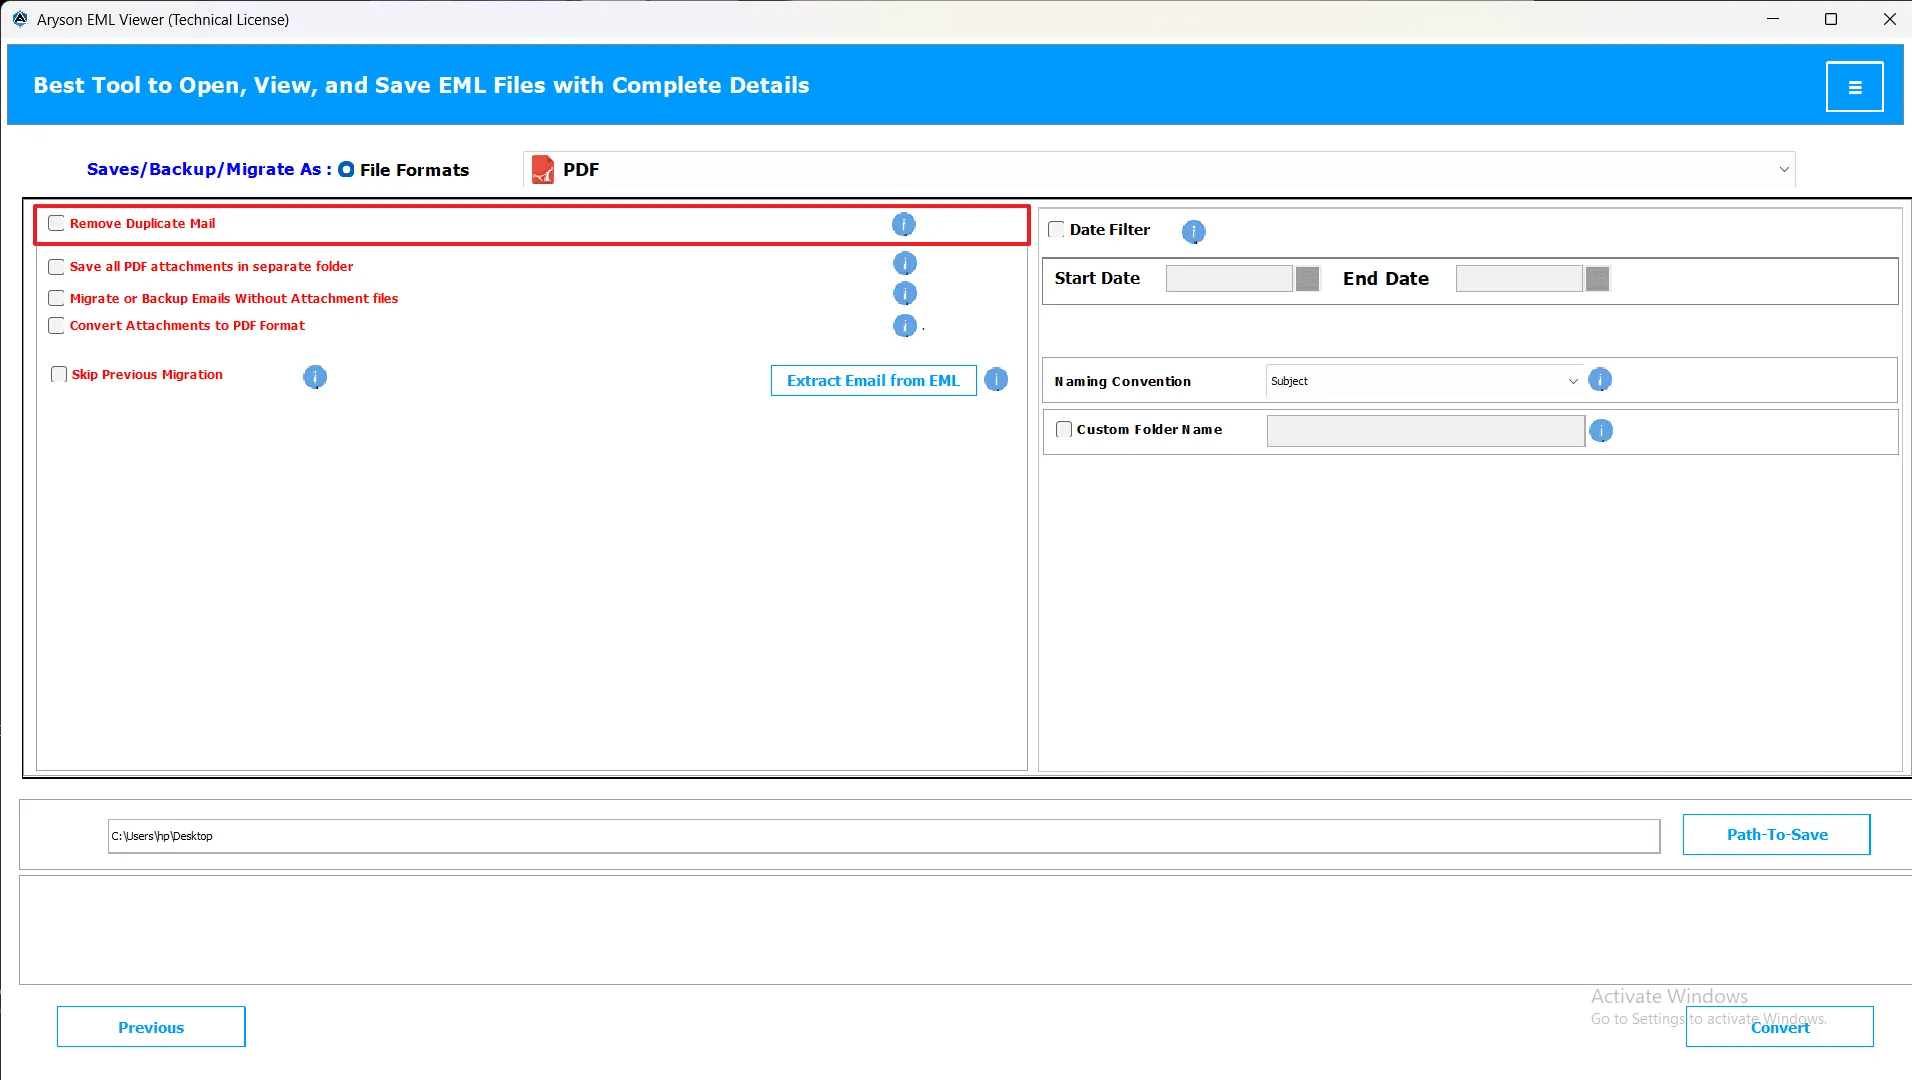
Task: Click info icon beside Custom Folder Name field
Action: pyautogui.click(x=1601, y=431)
